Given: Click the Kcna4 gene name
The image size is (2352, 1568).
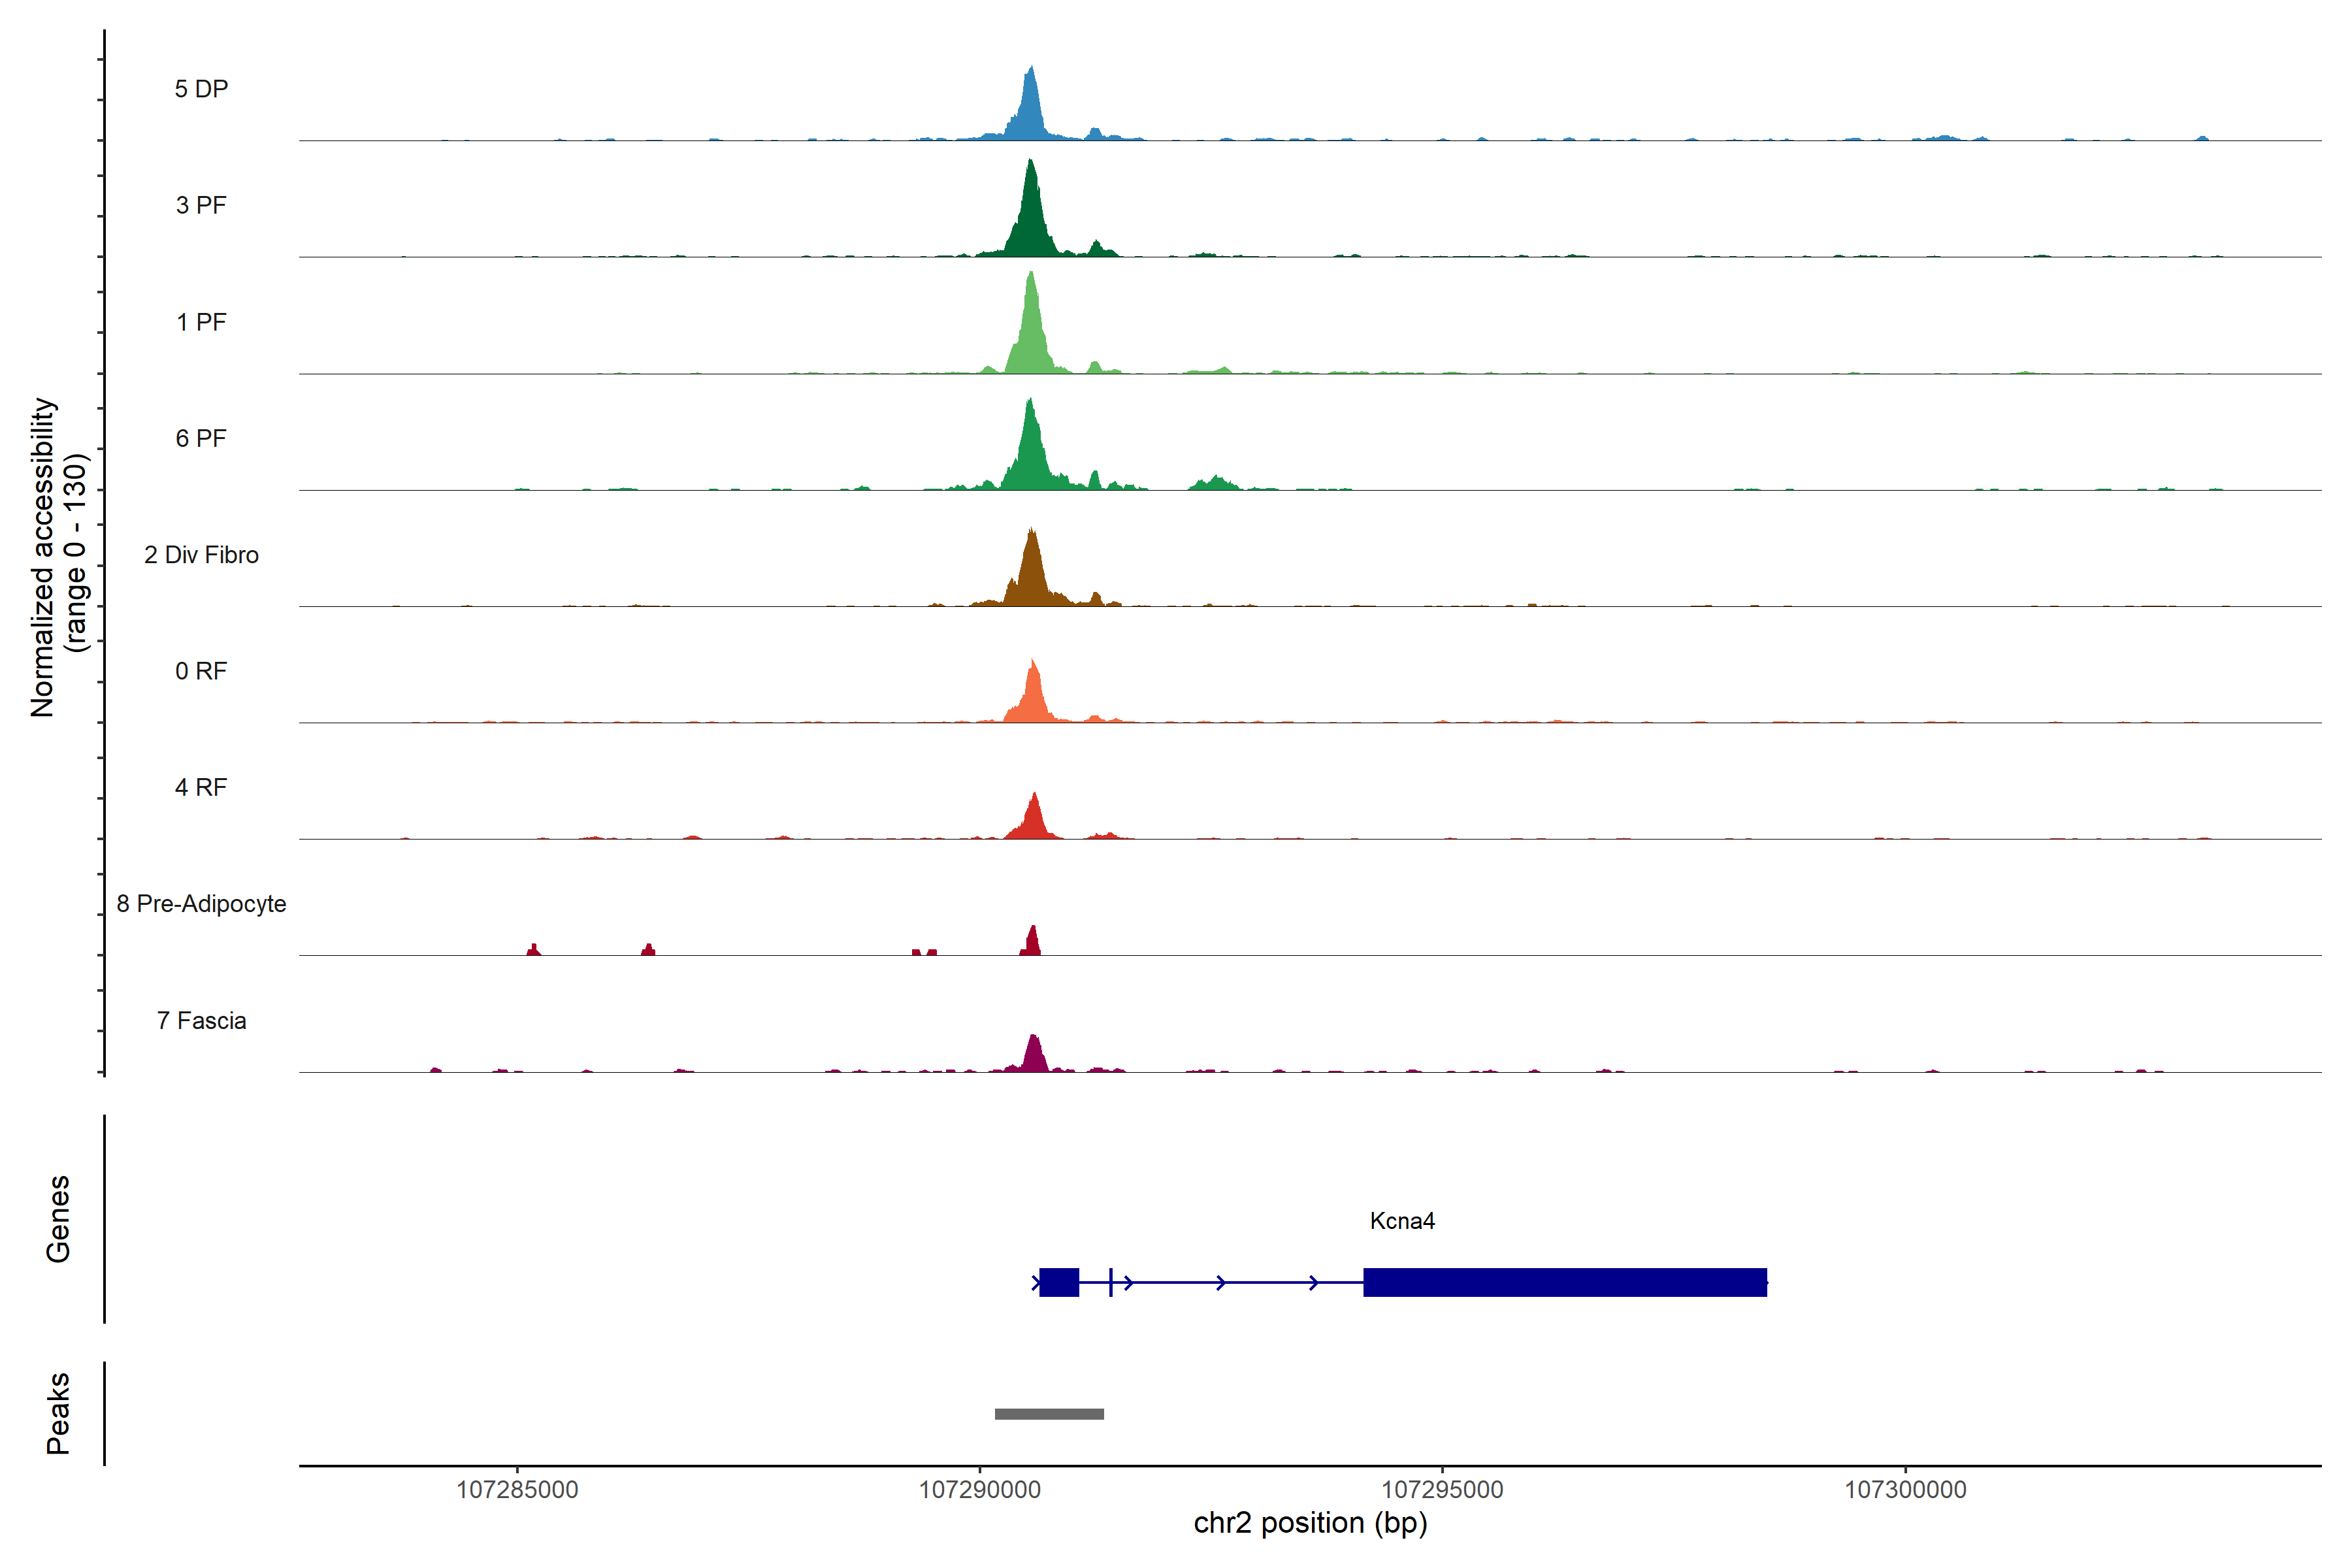Looking at the screenshot, I should coord(1402,1221).
